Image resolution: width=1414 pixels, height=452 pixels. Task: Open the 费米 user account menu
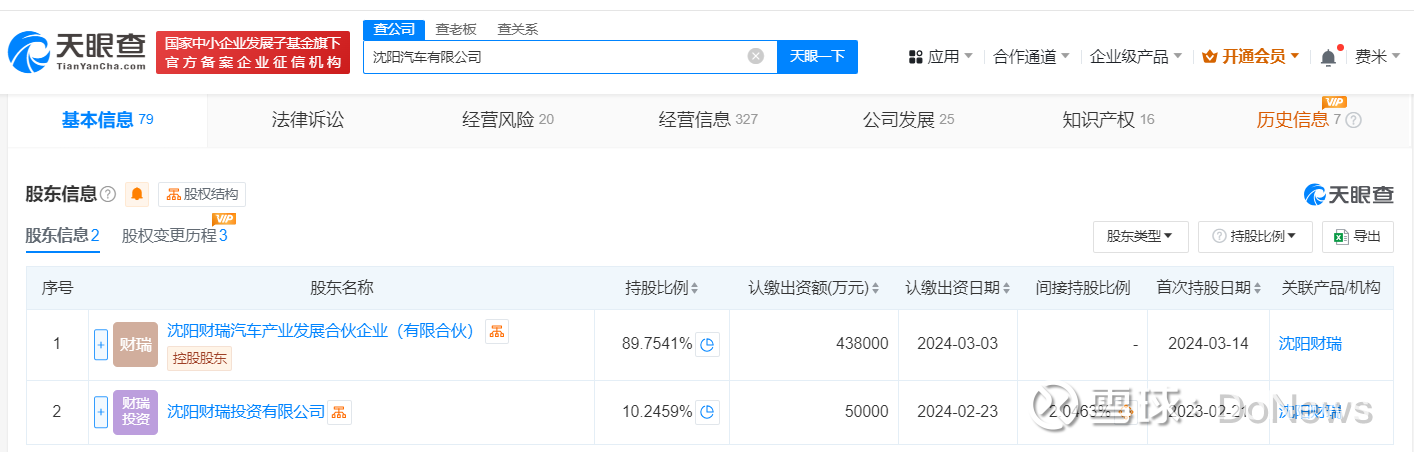pos(1378,57)
